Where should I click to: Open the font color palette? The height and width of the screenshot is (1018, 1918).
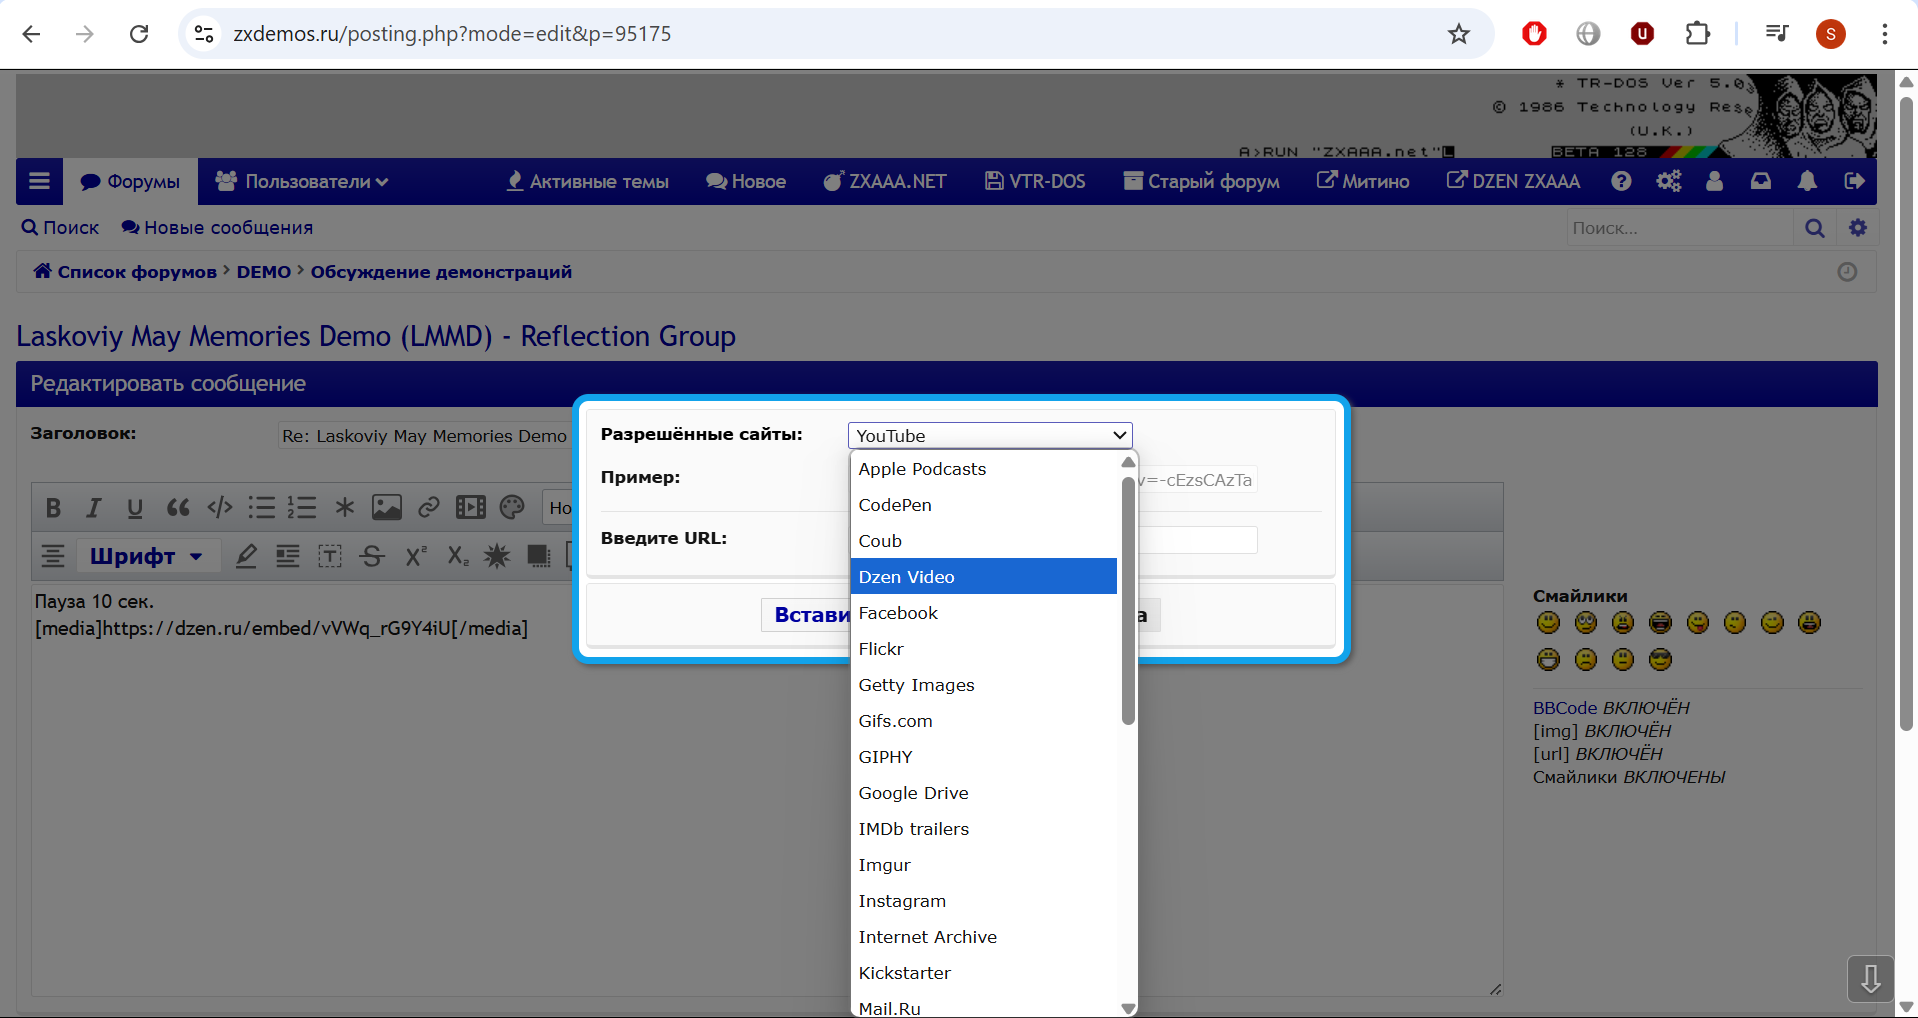(512, 508)
